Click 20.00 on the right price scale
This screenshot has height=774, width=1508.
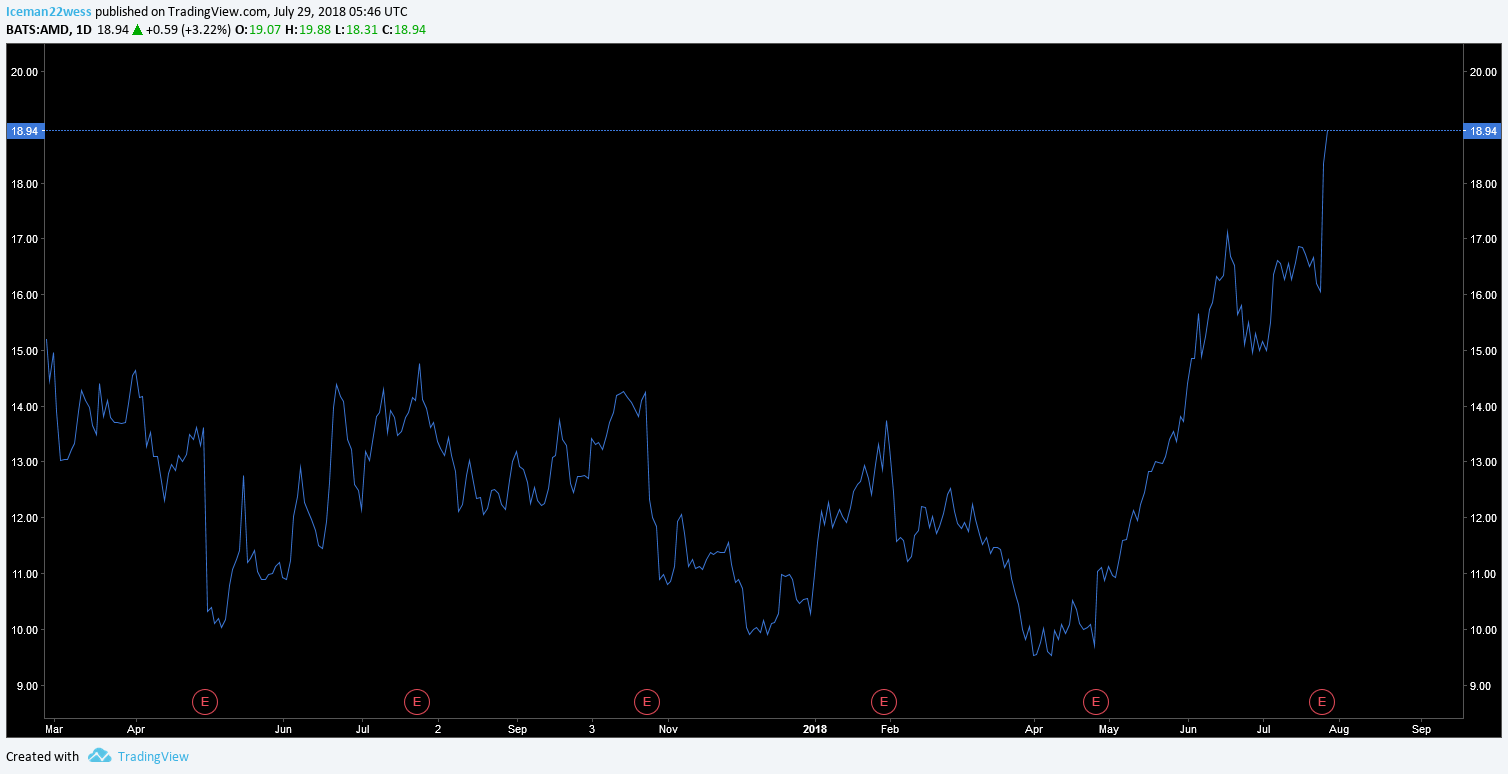pyautogui.click(x=1482, y=72)
